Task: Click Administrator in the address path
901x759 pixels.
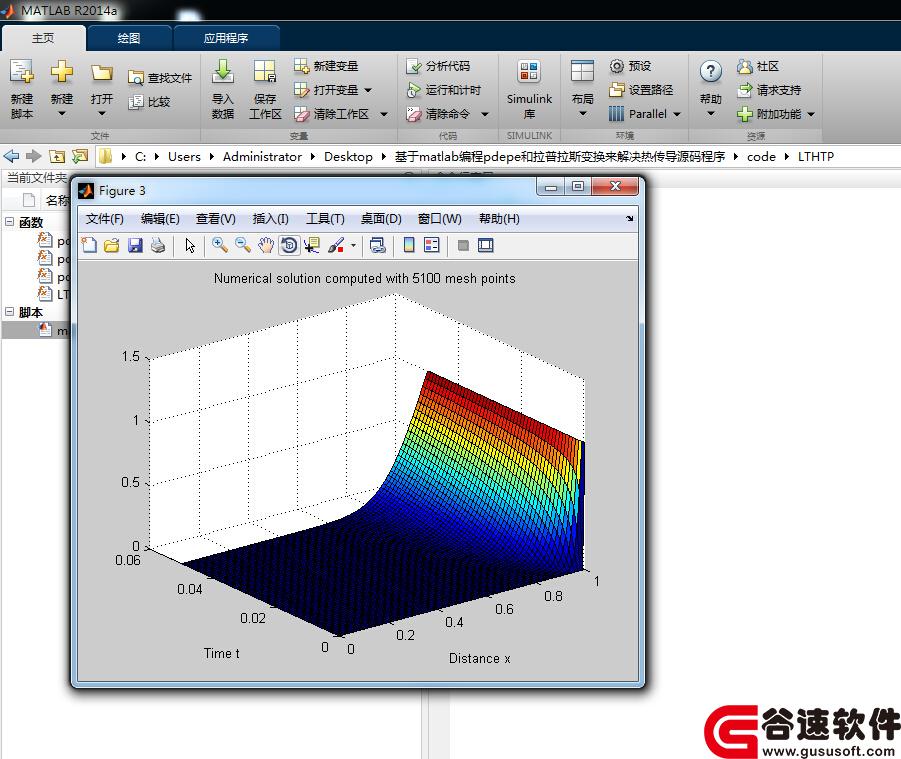Action: pos(262,156)
